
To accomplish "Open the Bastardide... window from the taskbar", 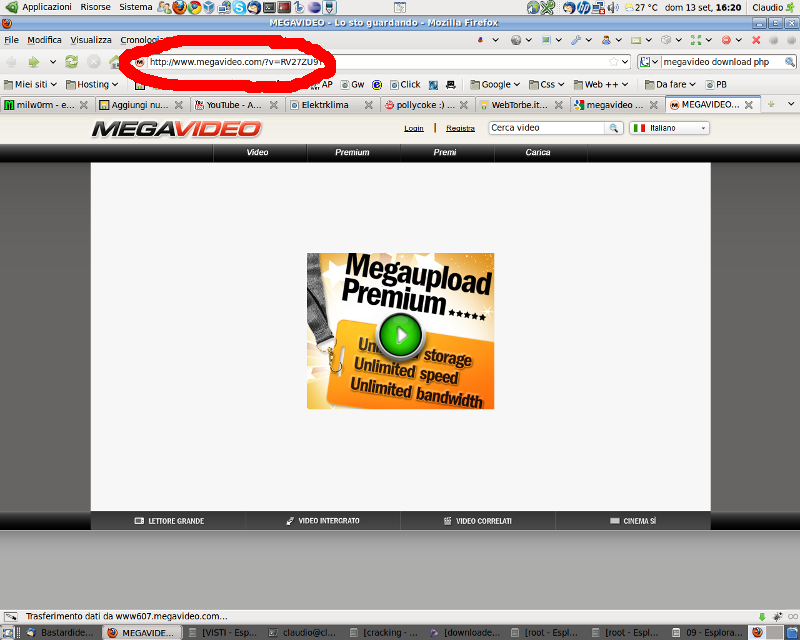I will tap(61, 633).
